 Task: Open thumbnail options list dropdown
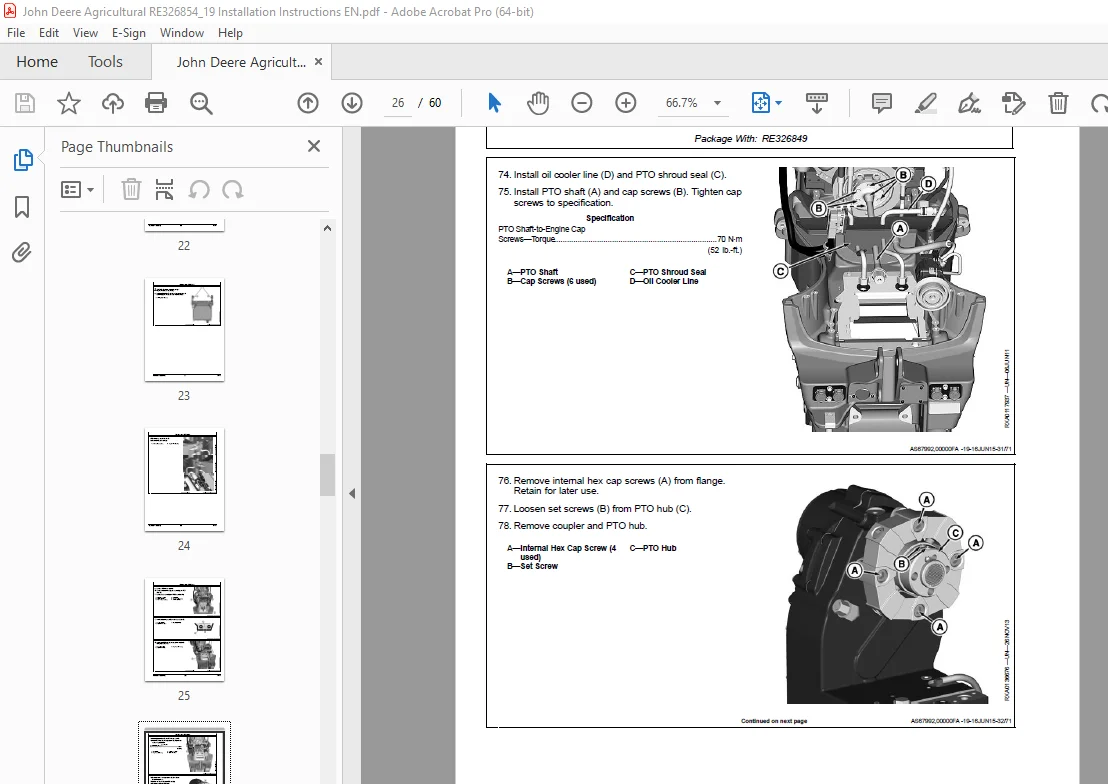pos(77,189)
